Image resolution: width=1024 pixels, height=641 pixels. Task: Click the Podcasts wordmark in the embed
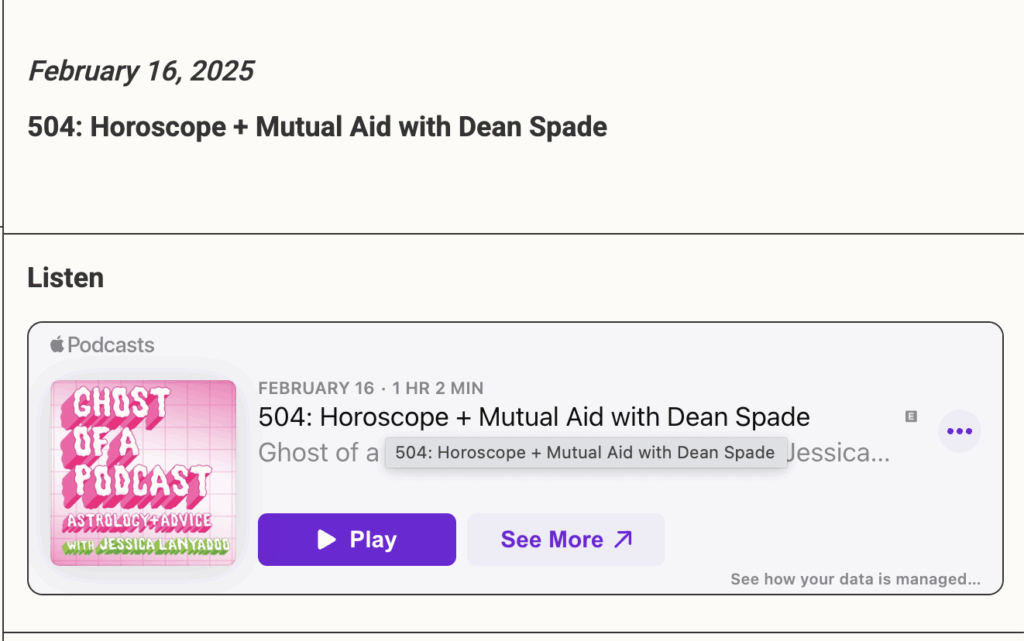coord(111,345)
